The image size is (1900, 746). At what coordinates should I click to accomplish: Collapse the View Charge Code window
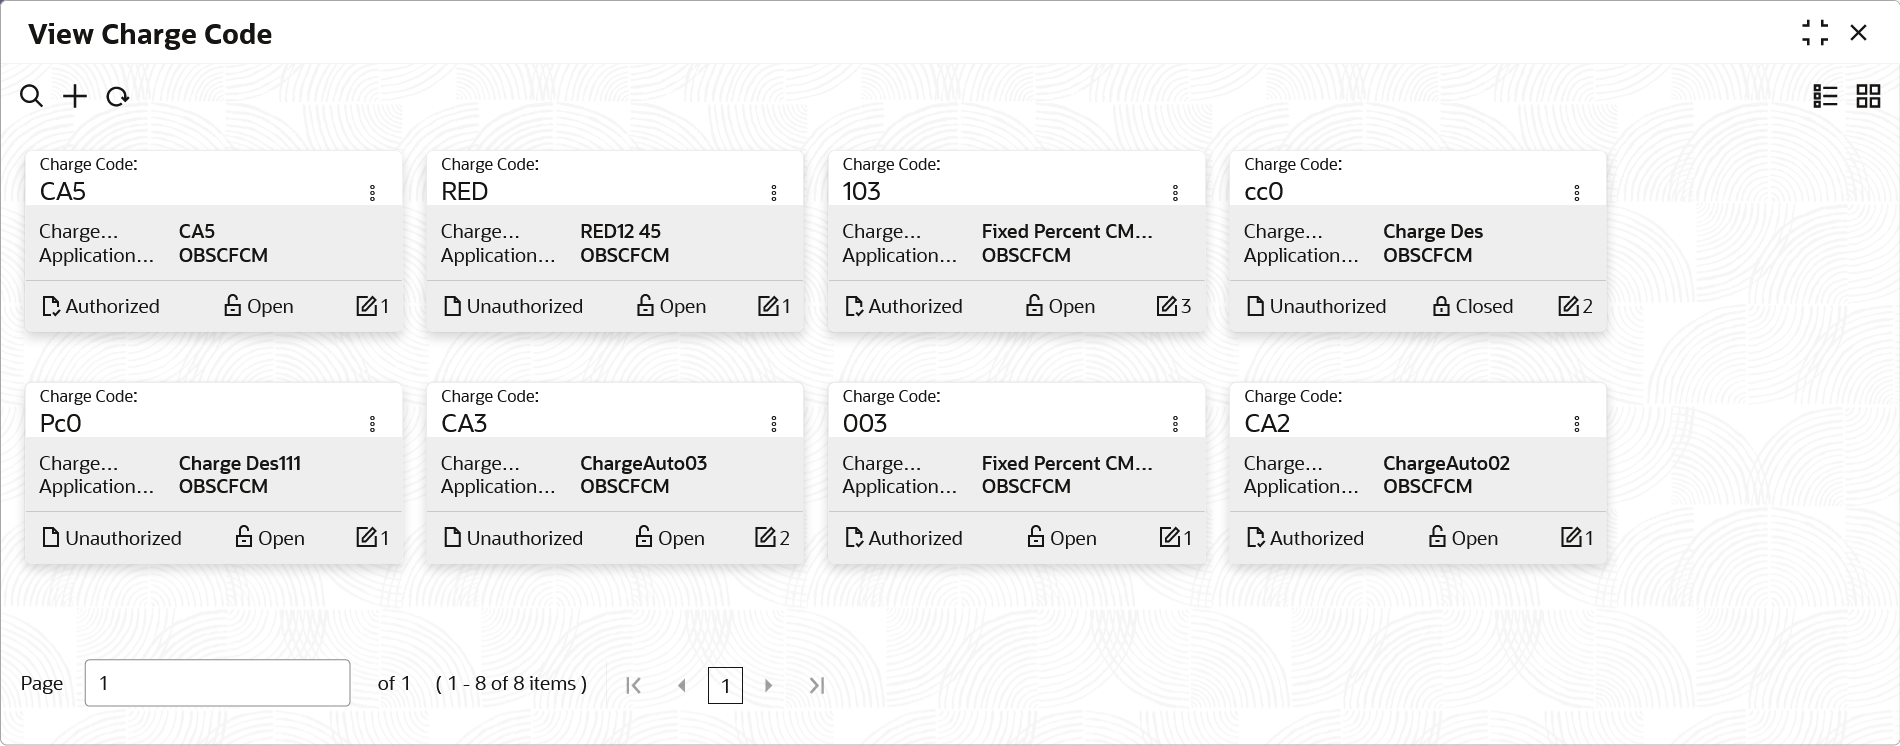(1815, 33)
